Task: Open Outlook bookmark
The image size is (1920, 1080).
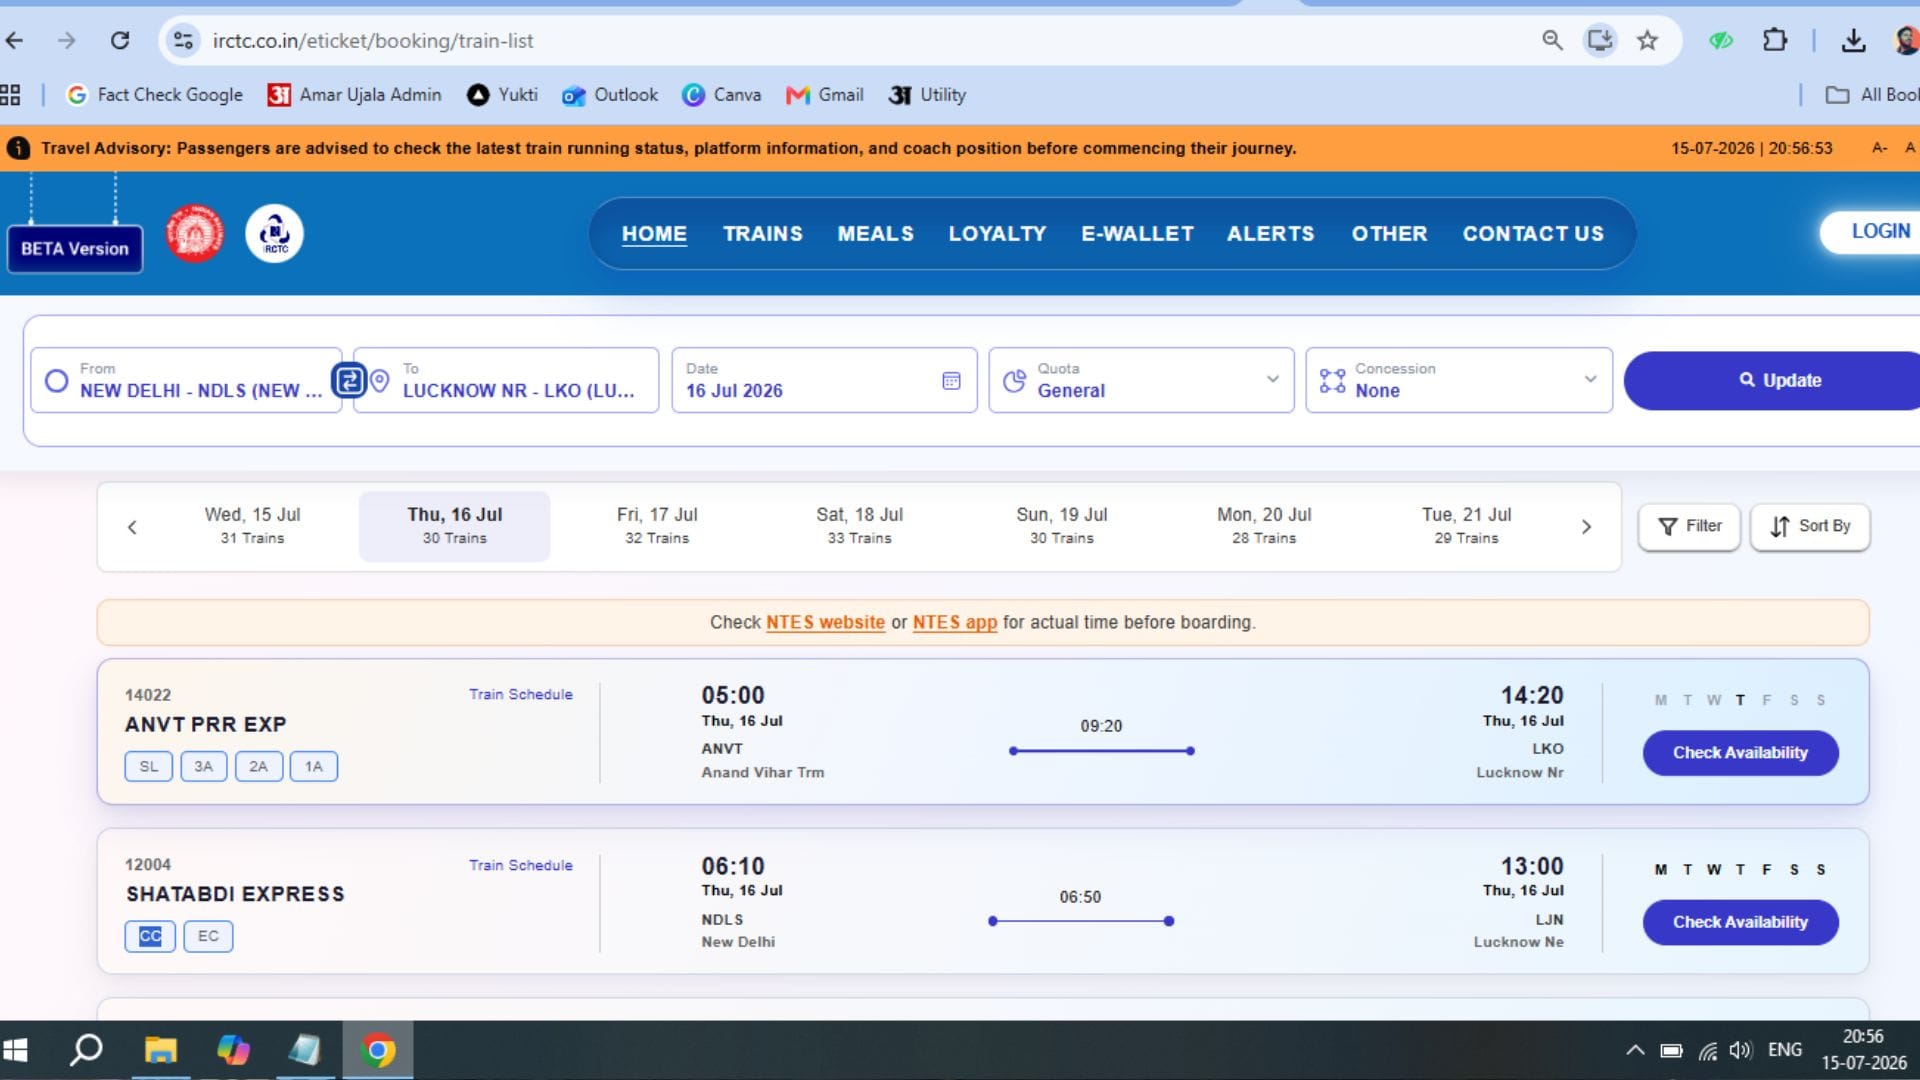Action: [610, 95]
